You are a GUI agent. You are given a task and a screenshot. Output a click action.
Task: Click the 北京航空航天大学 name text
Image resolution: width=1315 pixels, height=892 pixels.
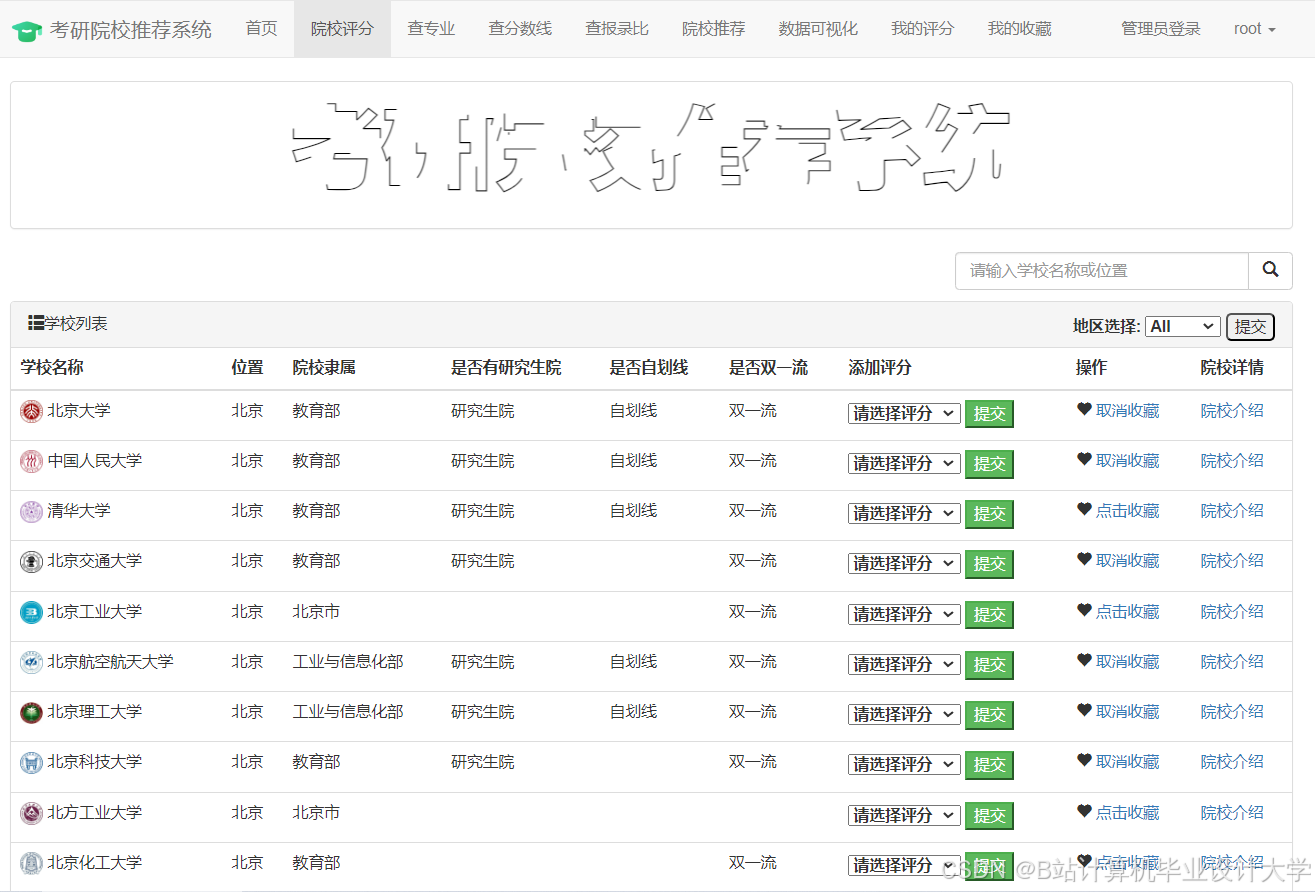point(110,661)
